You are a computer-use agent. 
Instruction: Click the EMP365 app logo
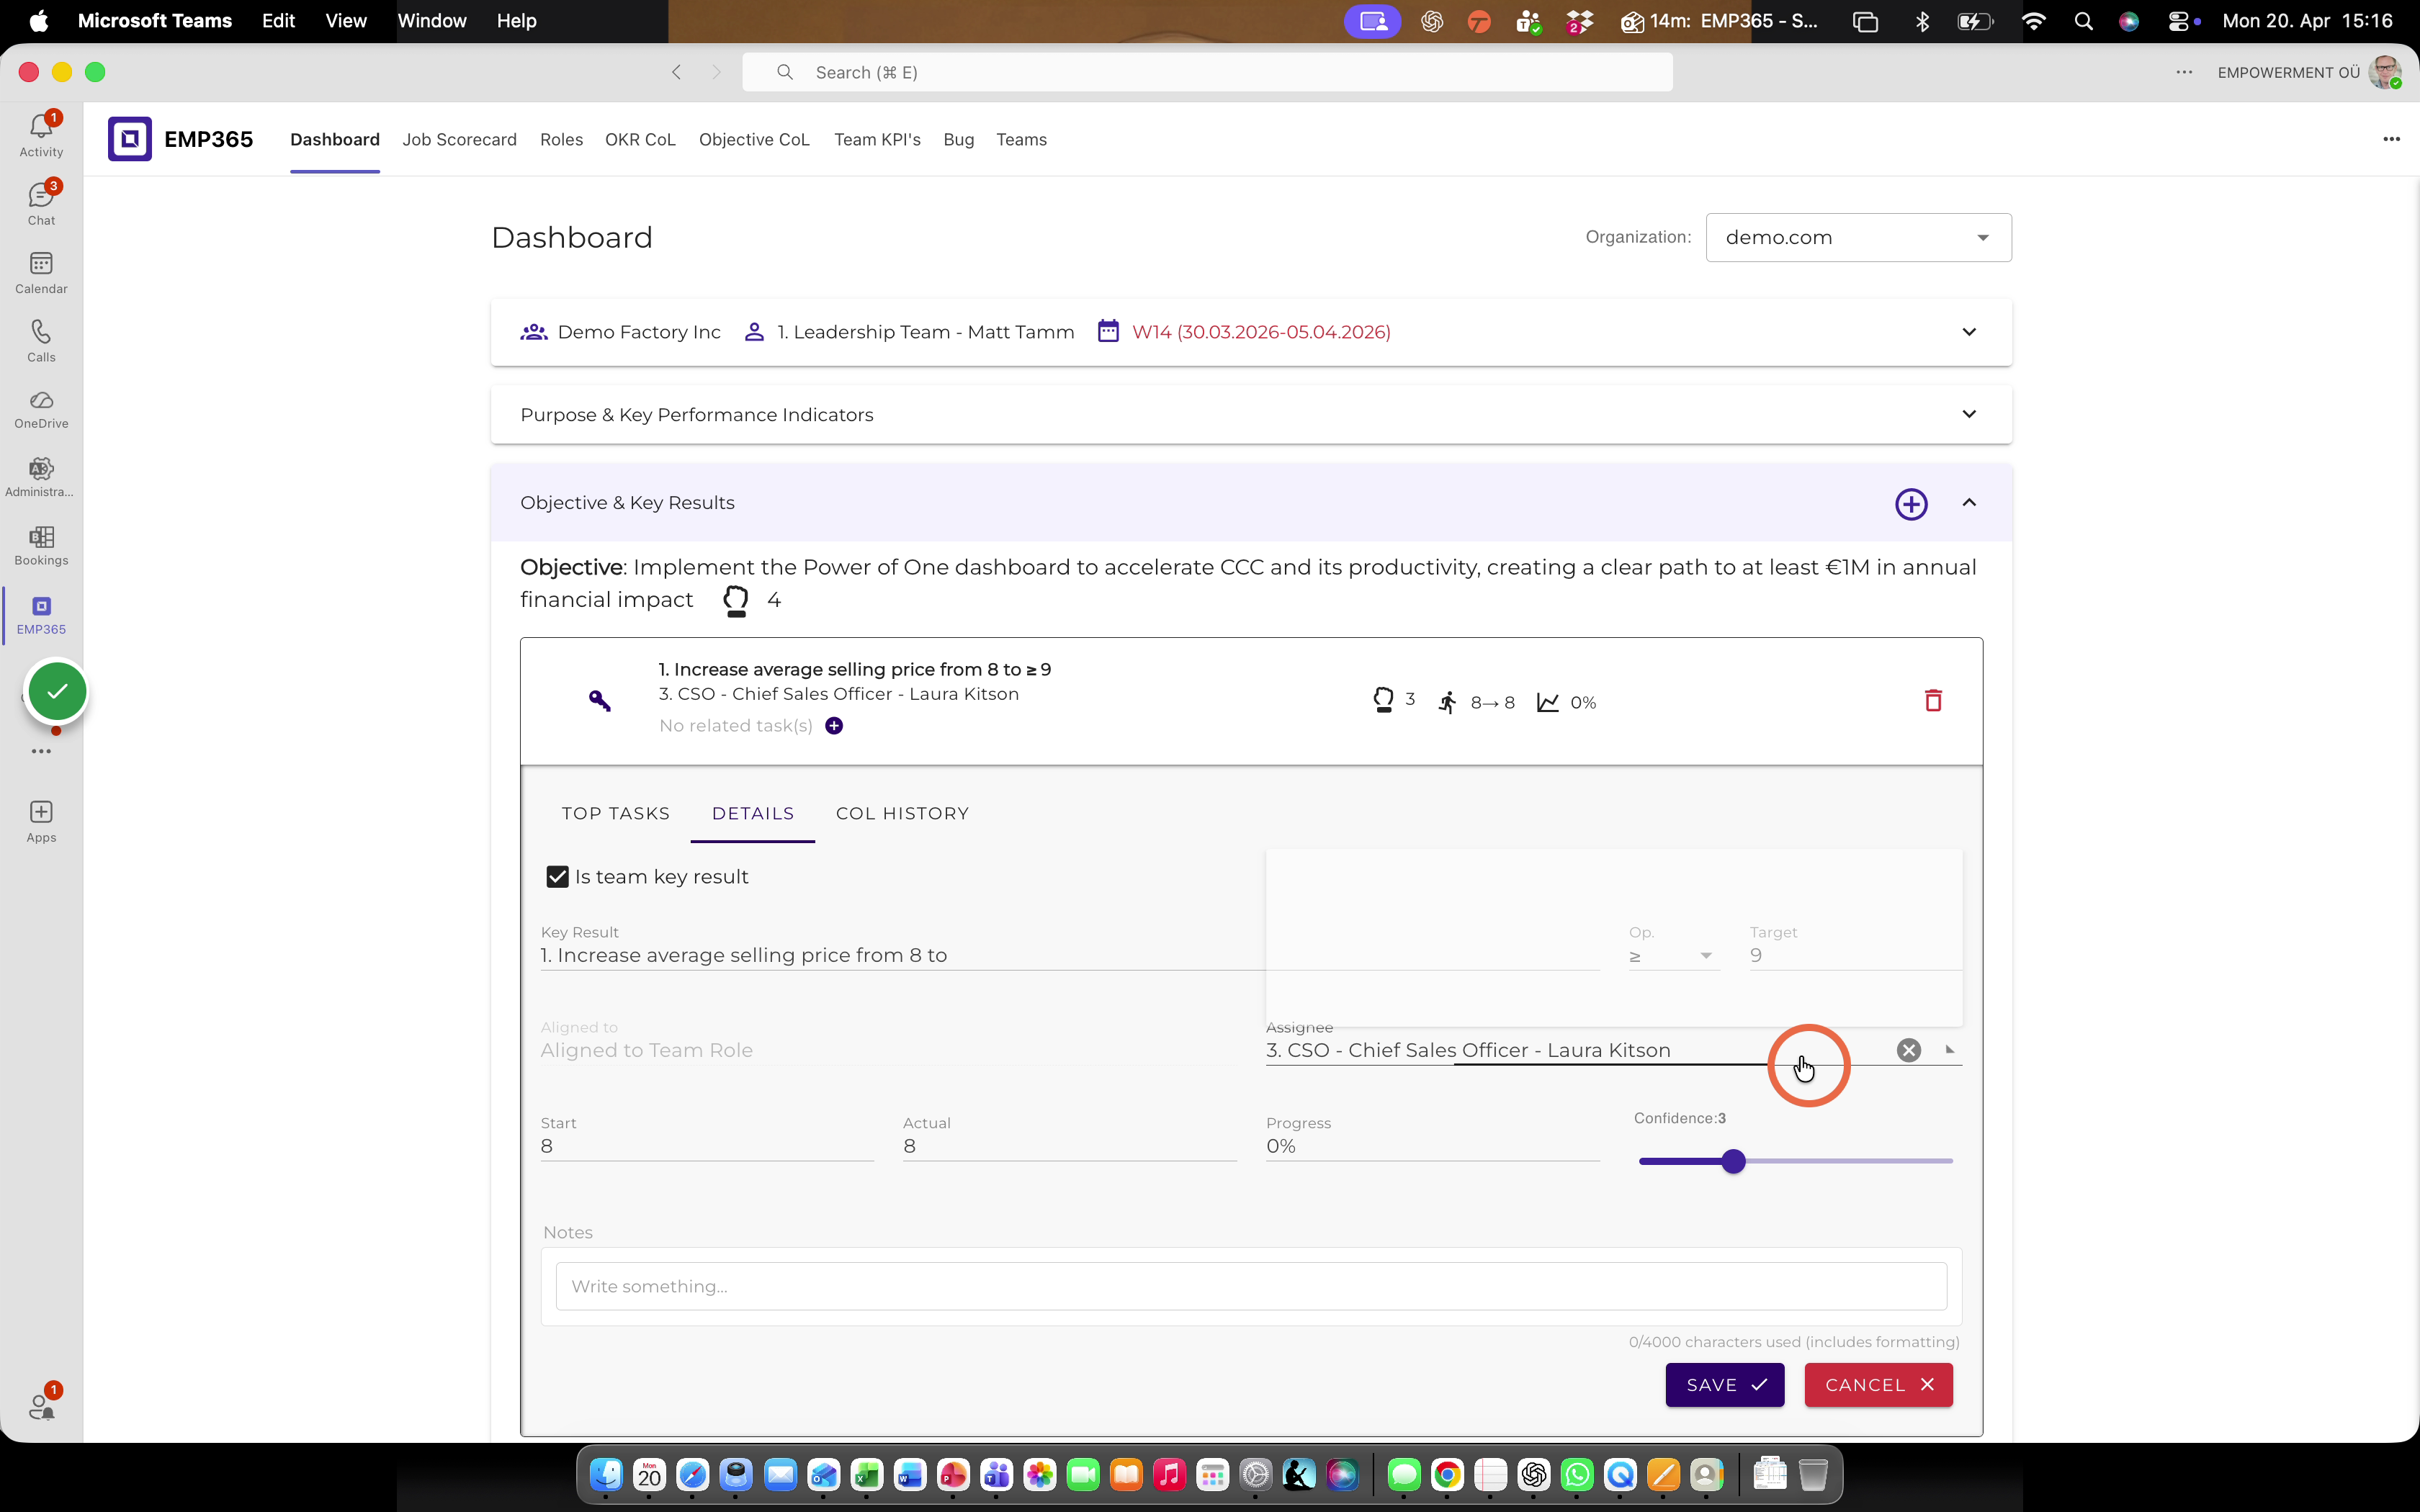tap(130, 139)
